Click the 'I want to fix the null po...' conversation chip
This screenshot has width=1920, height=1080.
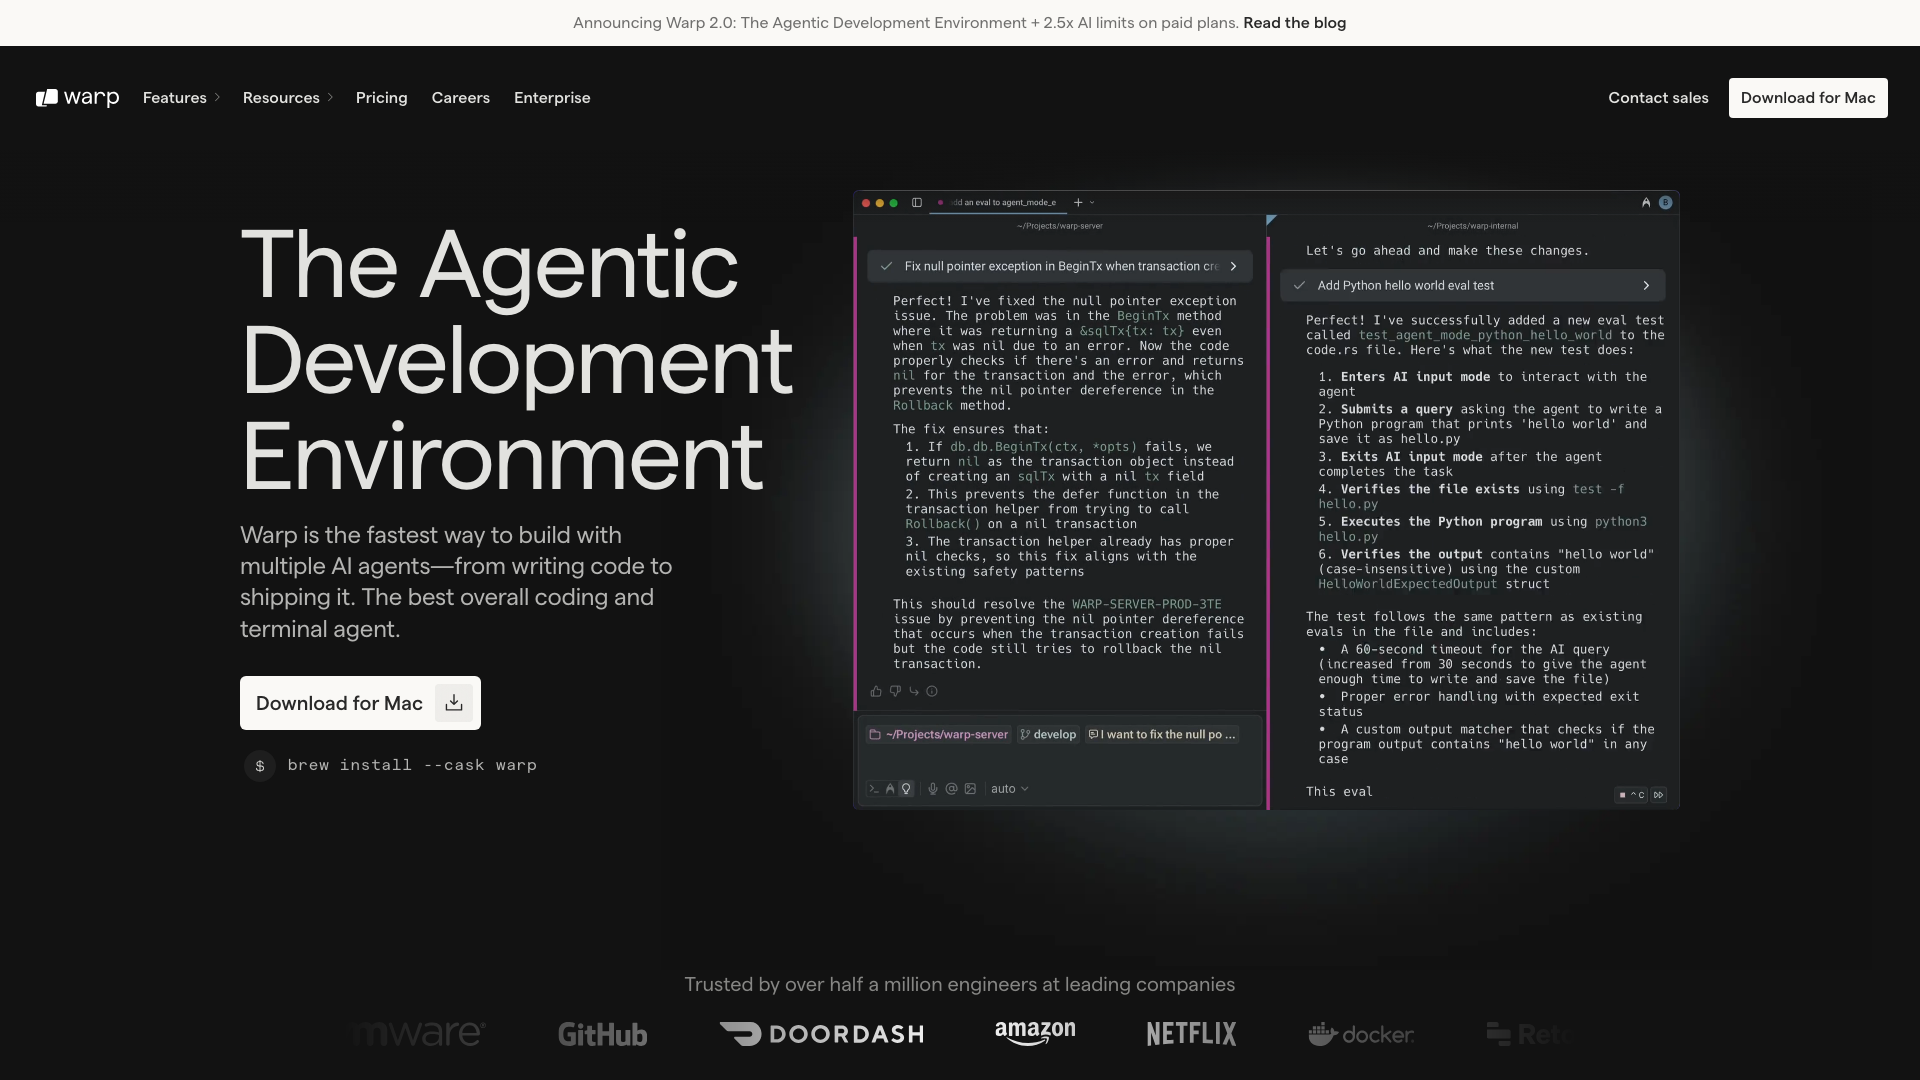point(1162,734)
